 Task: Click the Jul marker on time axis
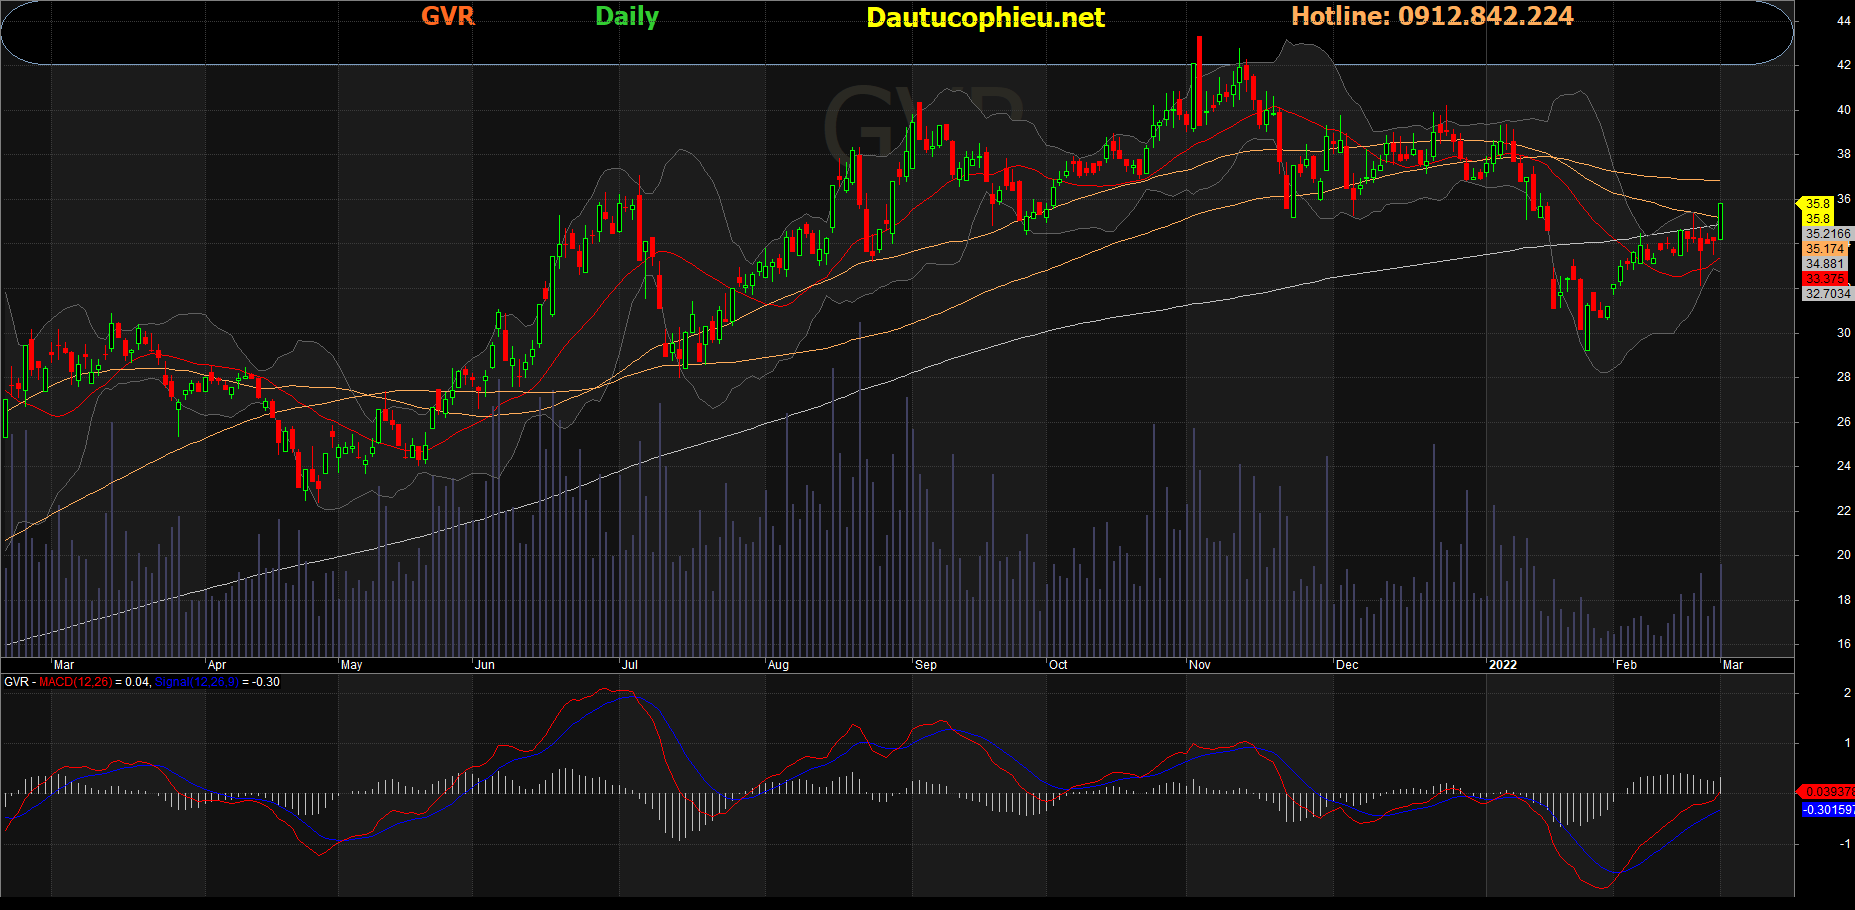tap(630, 665)
